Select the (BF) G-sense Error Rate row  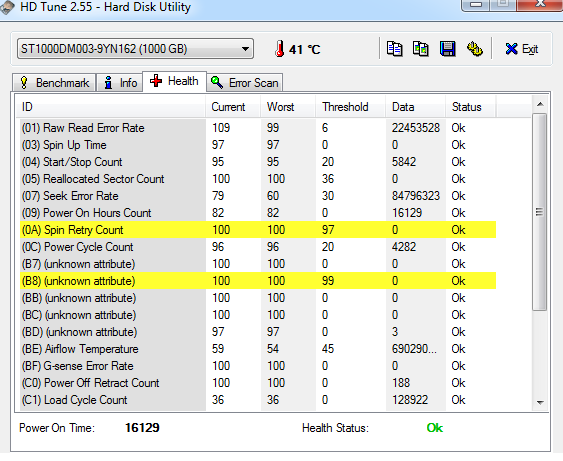coord(258,366)
